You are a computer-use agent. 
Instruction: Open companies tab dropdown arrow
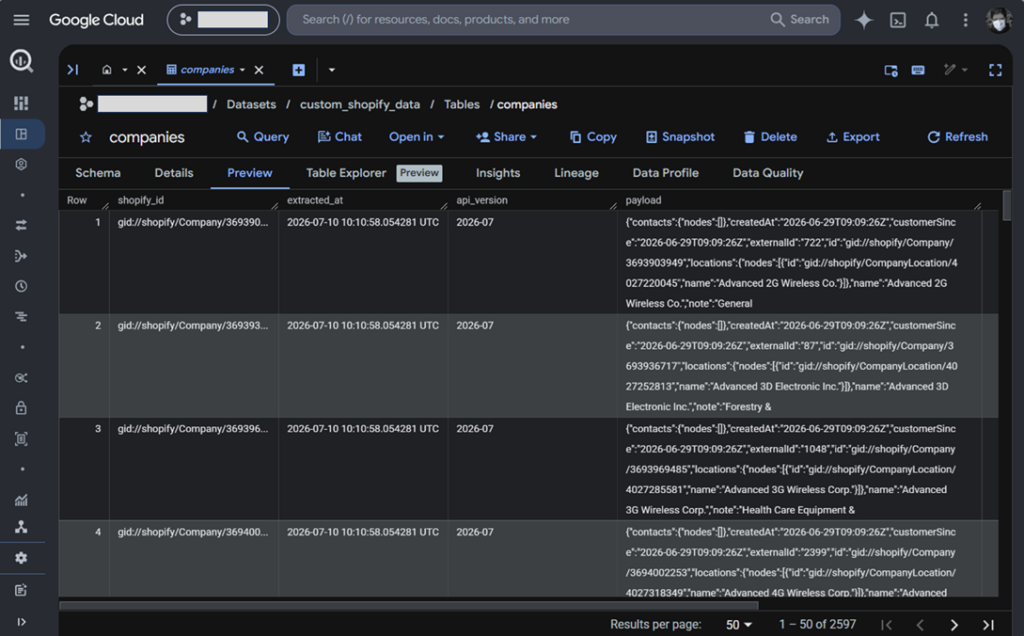tap(242, 70)
